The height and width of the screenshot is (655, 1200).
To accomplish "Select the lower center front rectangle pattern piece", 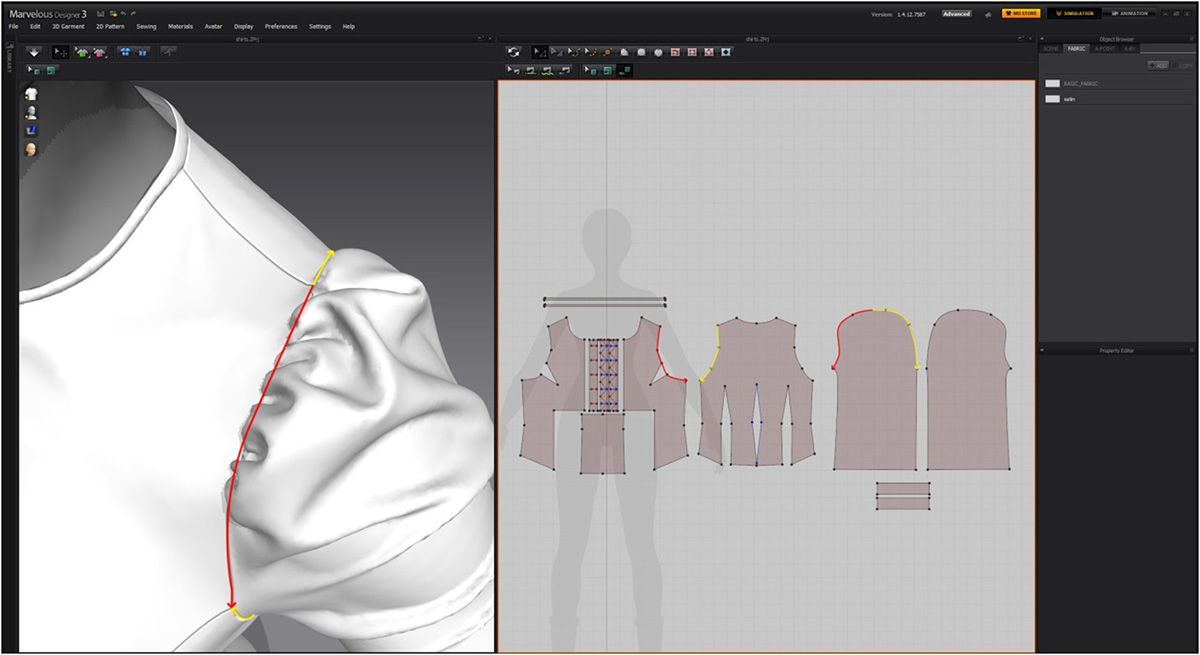I will (x=603, y=443).
